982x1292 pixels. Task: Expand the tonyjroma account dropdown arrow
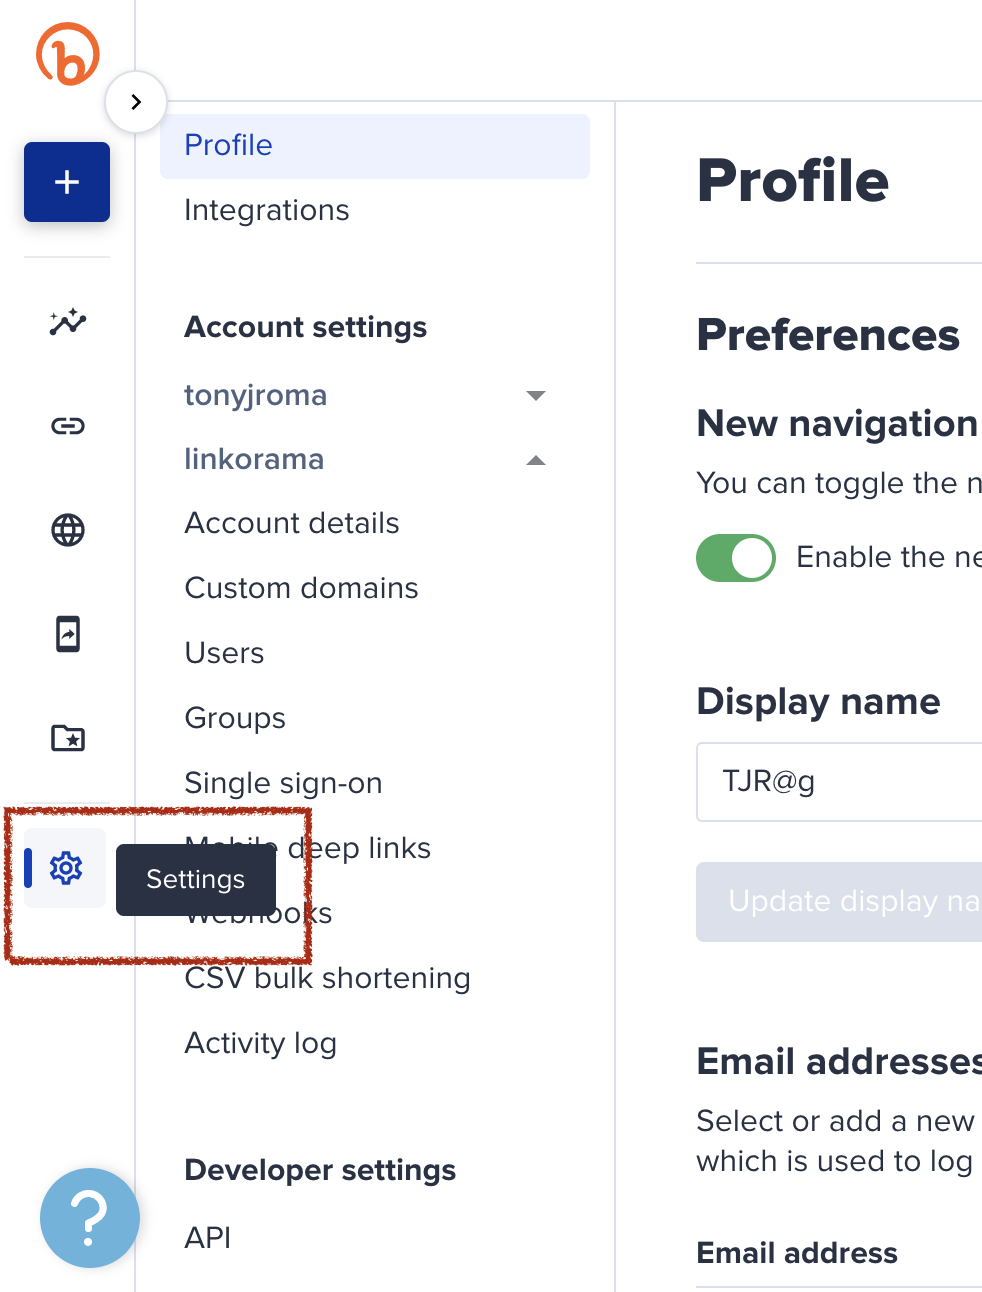[536, 396]
